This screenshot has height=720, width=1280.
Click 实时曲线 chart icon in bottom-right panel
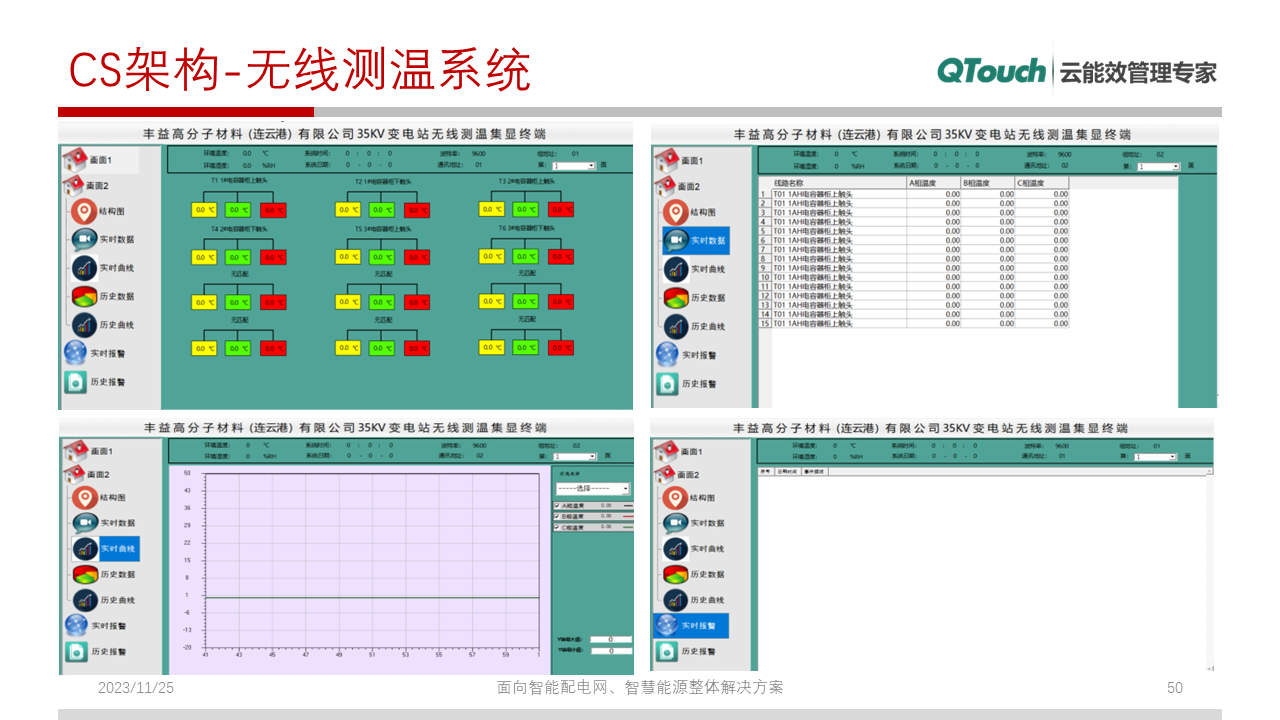point(675,549)
